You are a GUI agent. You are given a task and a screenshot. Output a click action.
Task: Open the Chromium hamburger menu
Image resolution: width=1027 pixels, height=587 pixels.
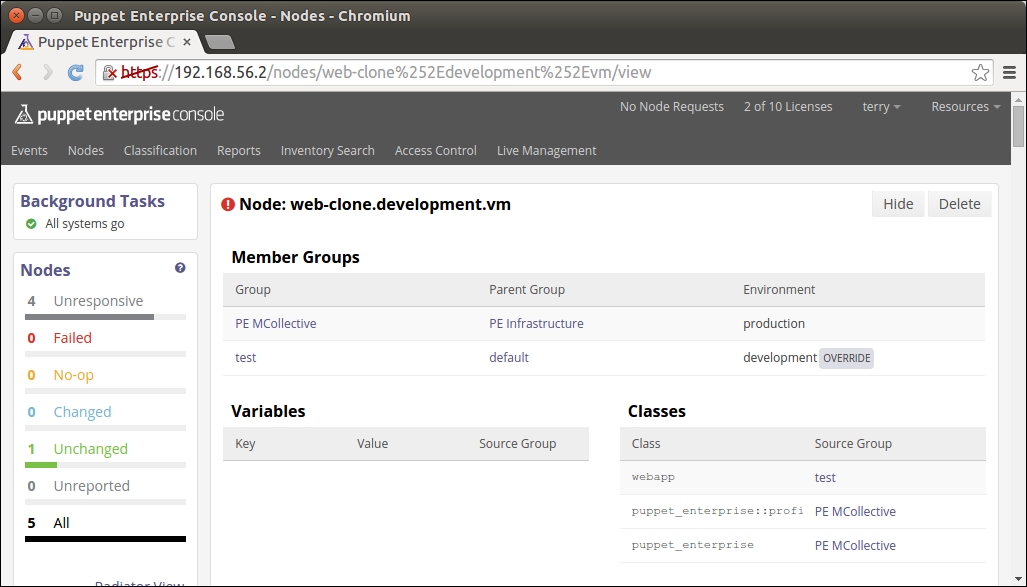coord(1009,73)
